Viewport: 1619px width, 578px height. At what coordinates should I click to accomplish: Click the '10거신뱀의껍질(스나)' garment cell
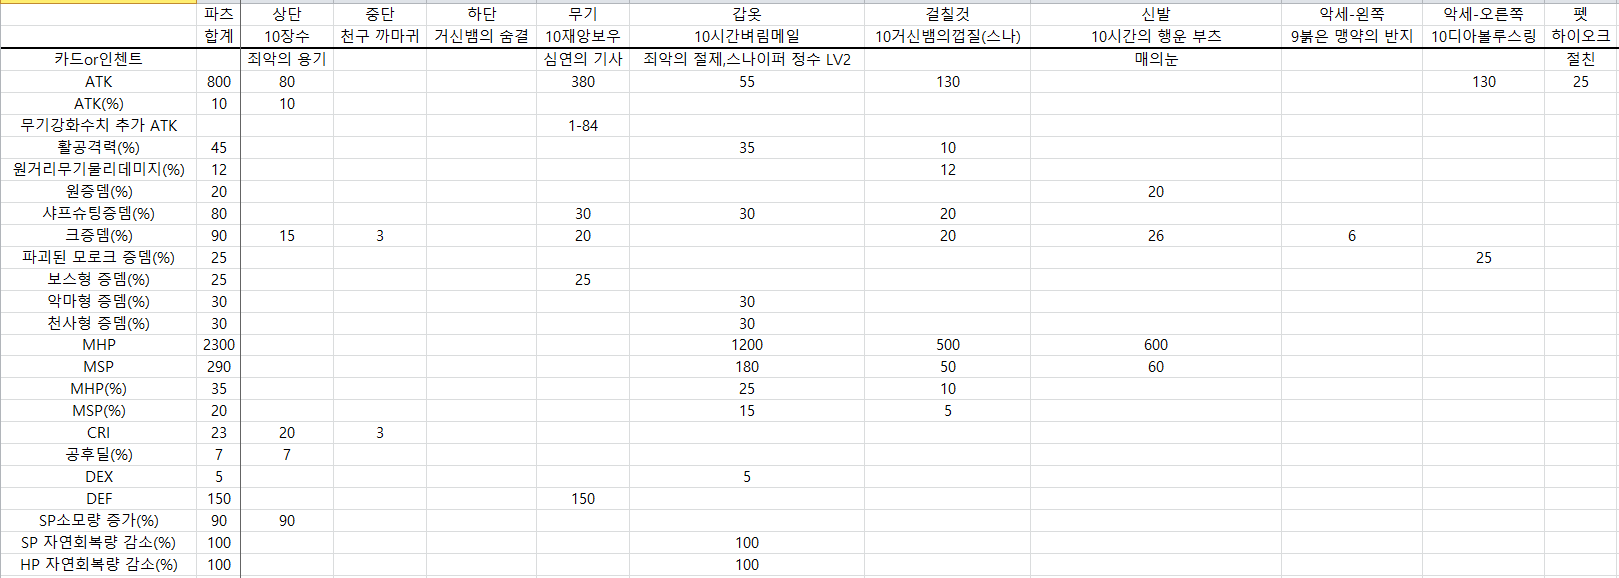pos(947,36)
